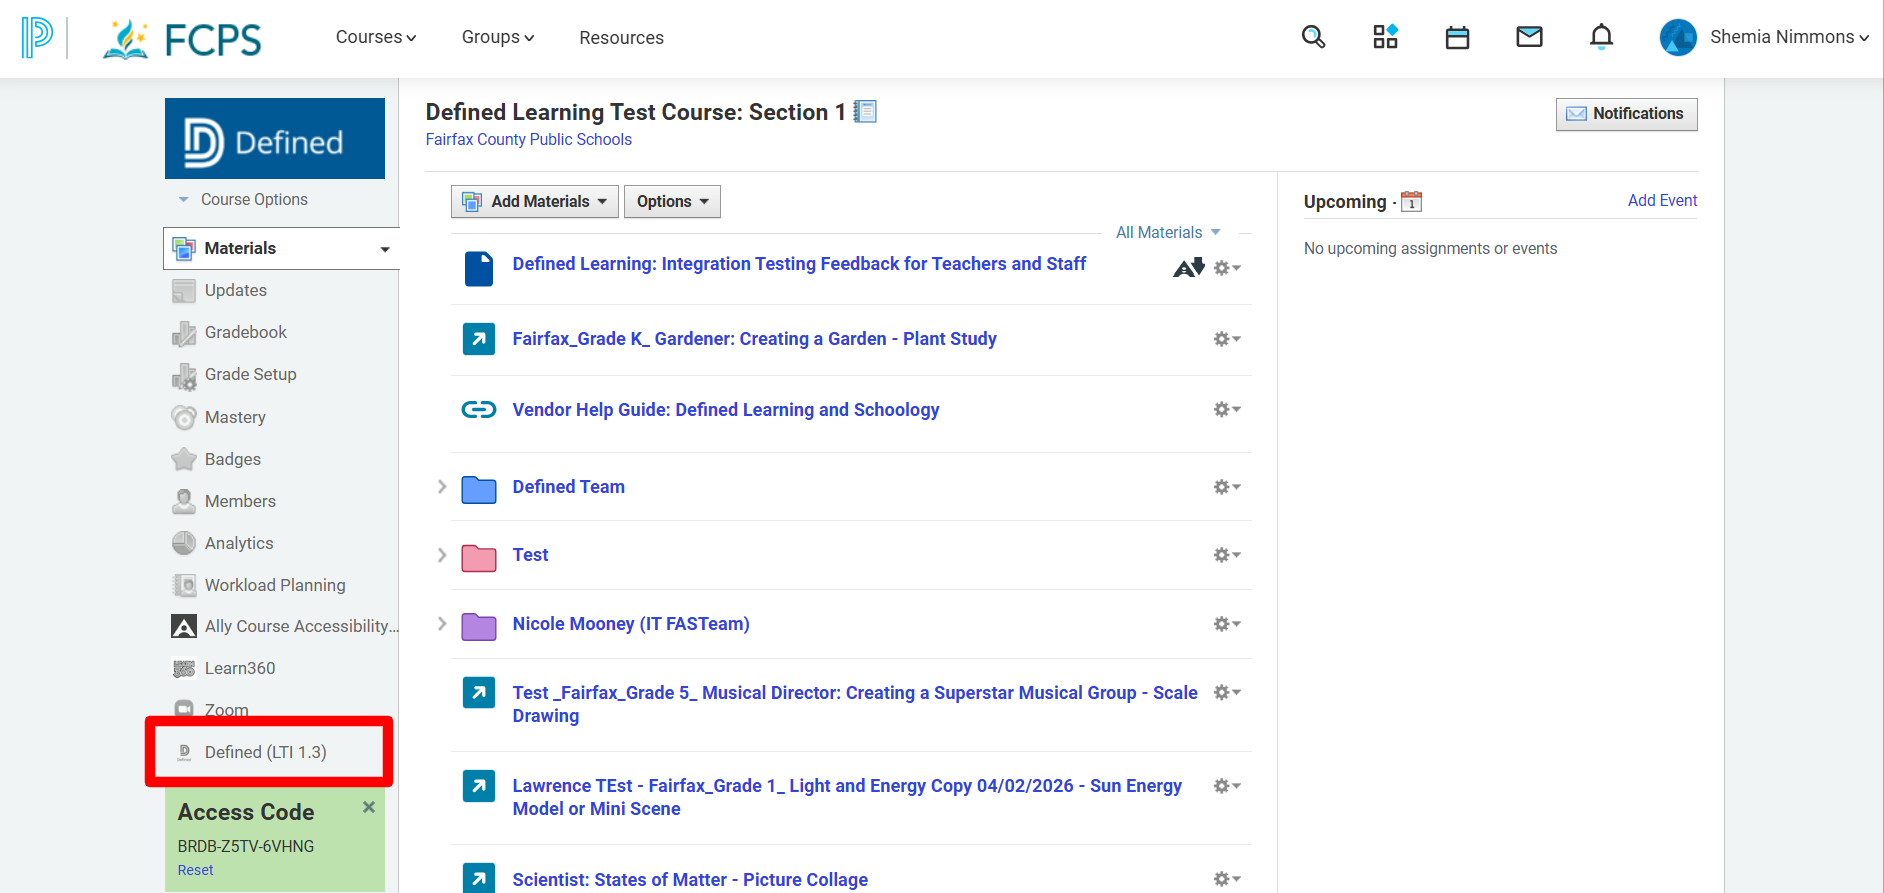
Task: Reset the access code
Action: [195, 870]
